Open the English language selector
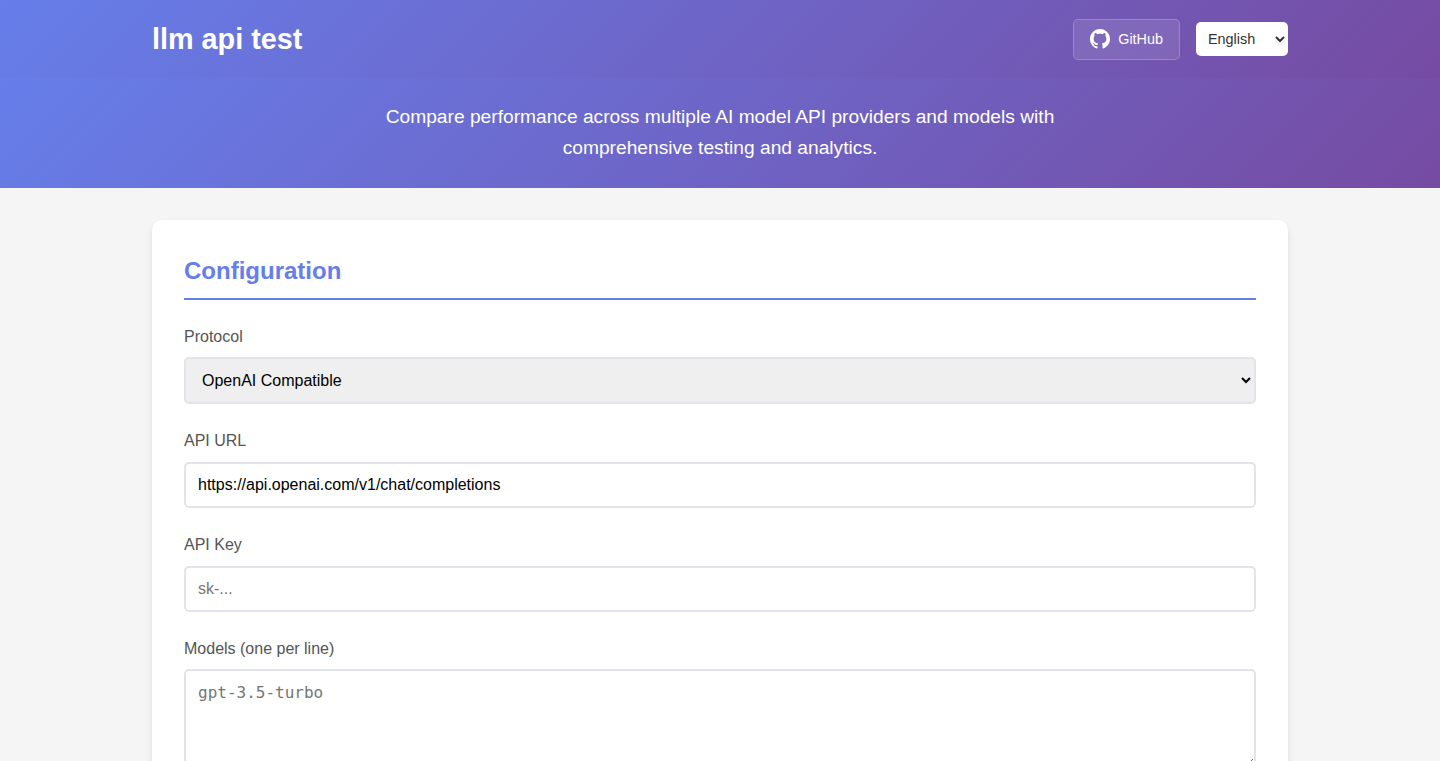The image size is (1440, 761). click(x=1242, y=39)
